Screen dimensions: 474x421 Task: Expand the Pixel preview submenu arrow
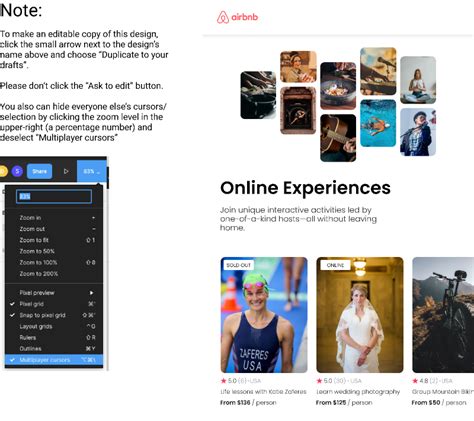click(91, 293)
